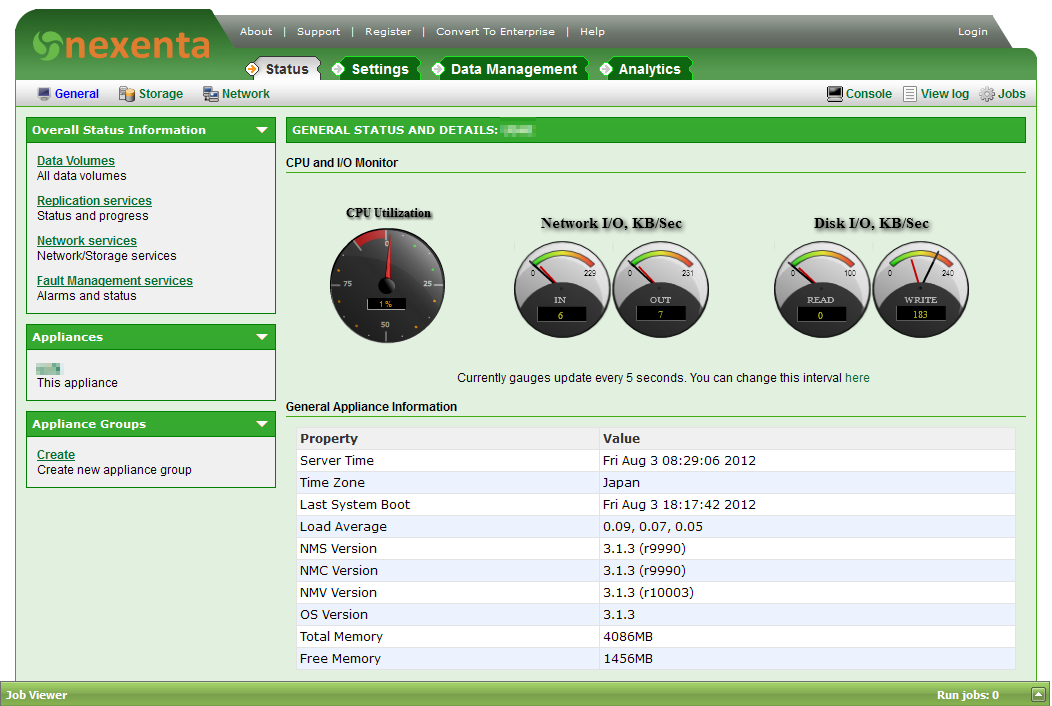1052x706 pixels.
Task: Click the Nexenta logo
Action: tap(121, 45)
